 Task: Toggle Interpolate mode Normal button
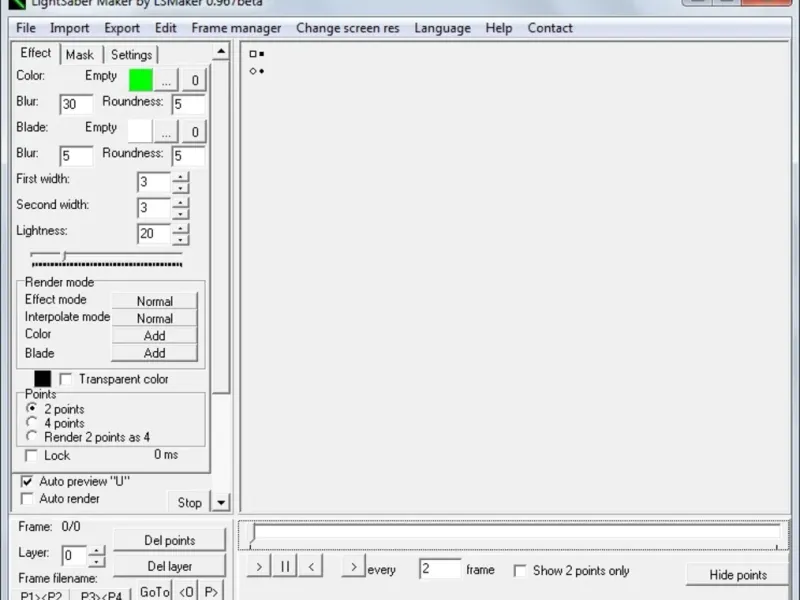click(x=154, y=318)
